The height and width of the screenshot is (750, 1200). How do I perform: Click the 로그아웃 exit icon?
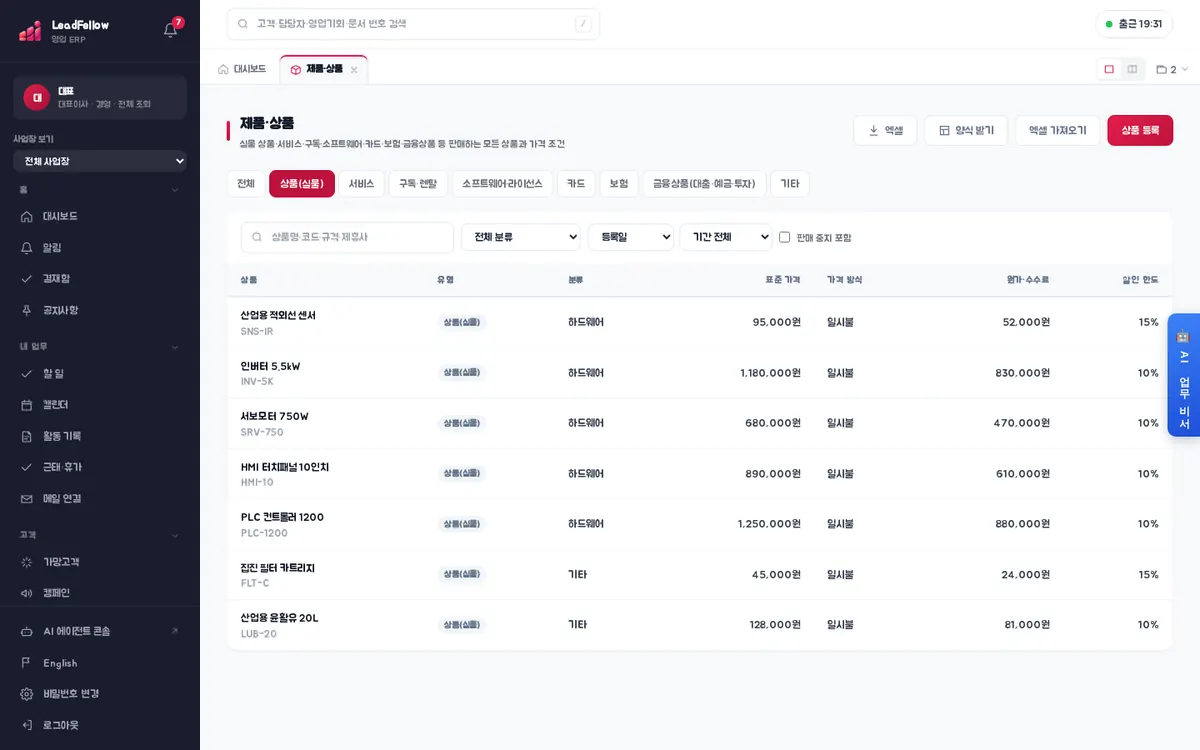pyautogui.click(x=27, y=725)
